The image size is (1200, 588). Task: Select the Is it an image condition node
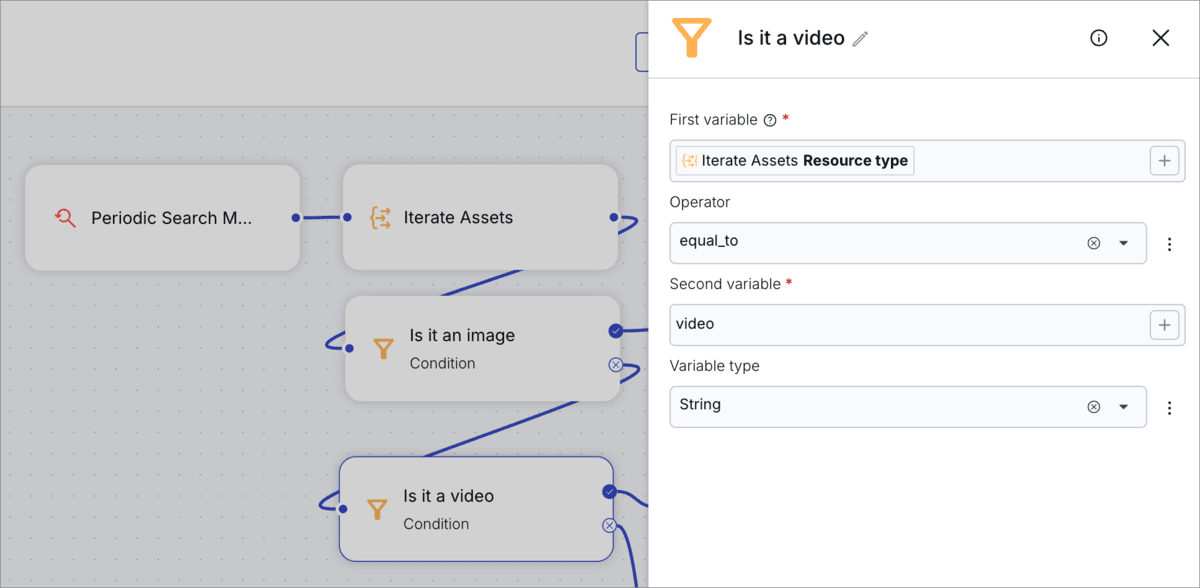tap(482, 348)
